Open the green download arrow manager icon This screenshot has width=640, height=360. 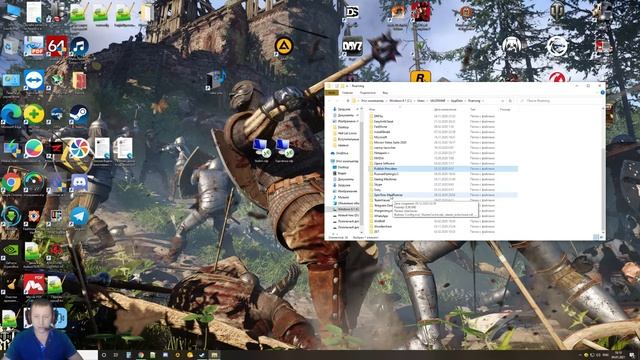coord(11,216)
